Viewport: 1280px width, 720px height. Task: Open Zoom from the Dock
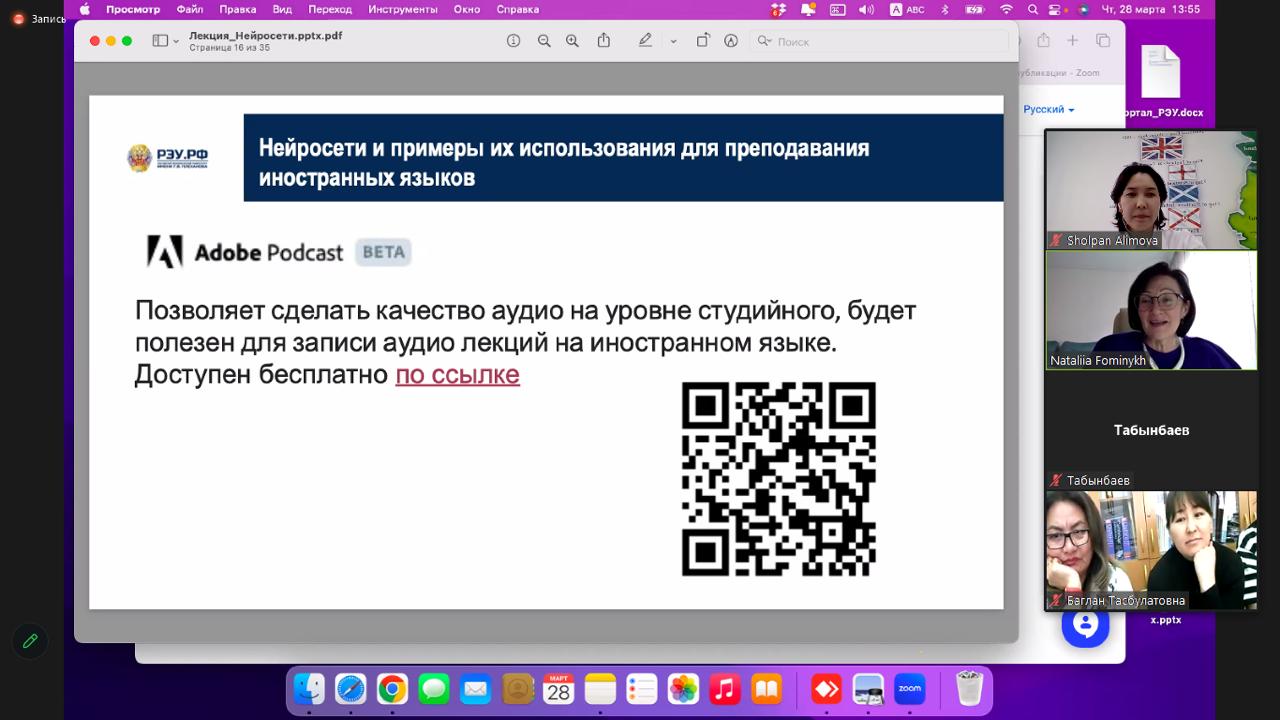(909, 689)
